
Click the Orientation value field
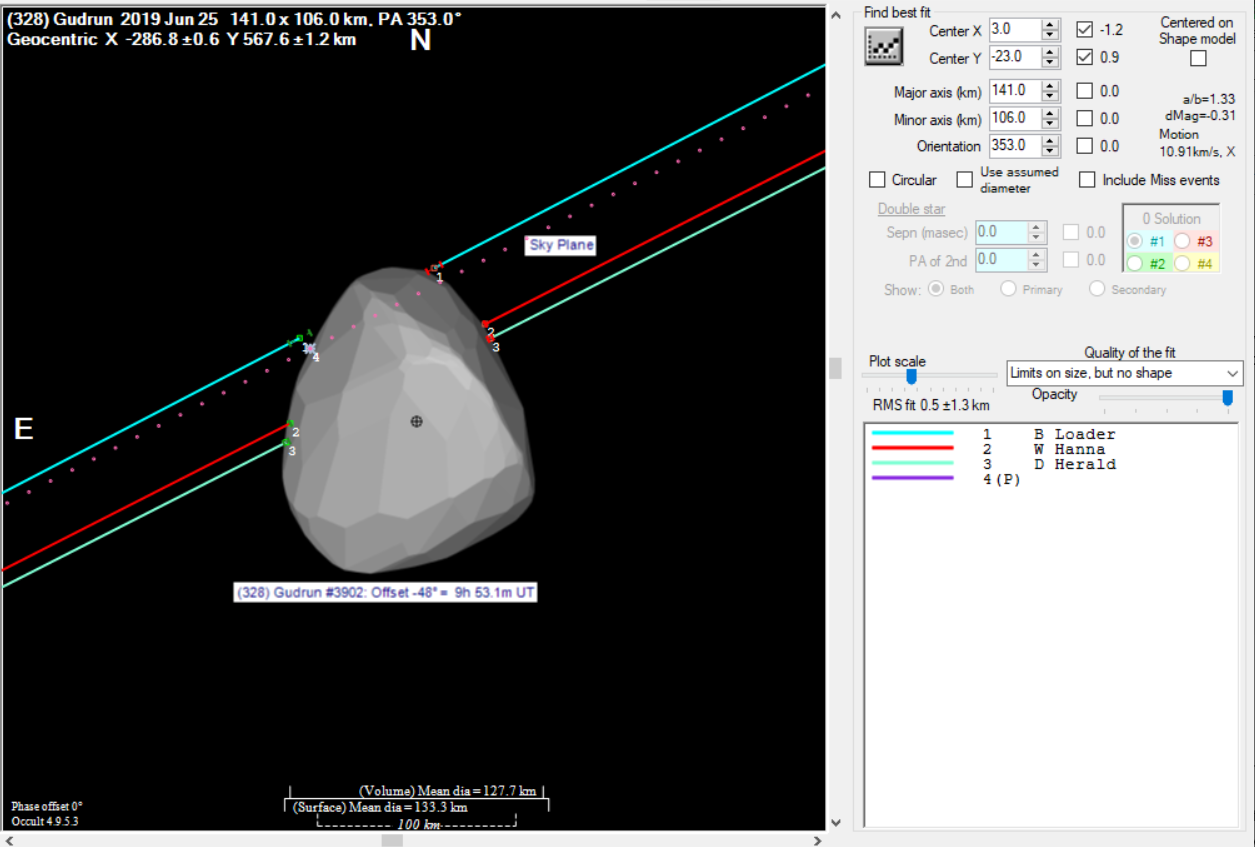(x=1014, y=146)
